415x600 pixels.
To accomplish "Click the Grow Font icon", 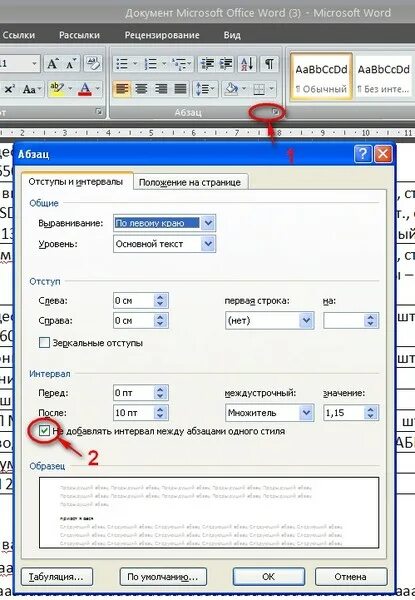I will [53, 64].
